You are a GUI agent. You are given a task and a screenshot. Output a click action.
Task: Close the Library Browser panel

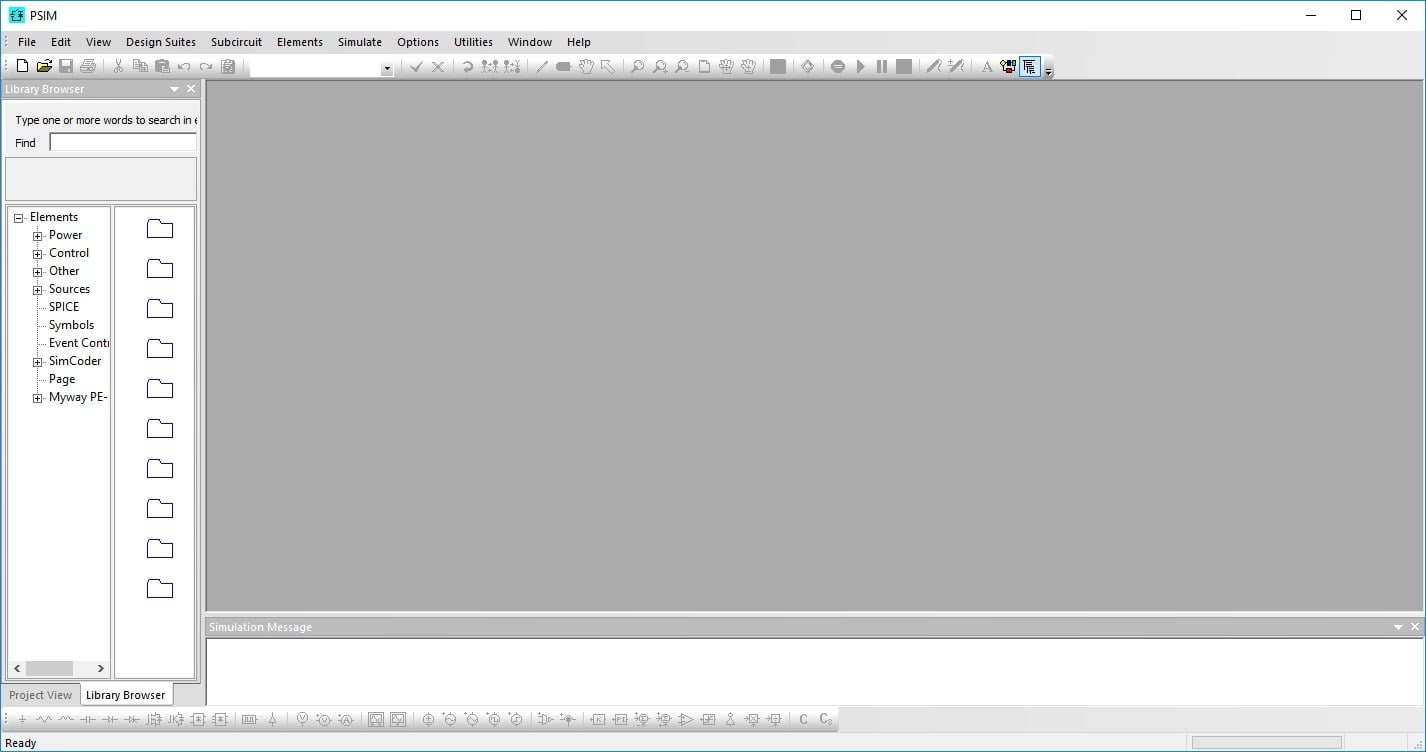(x=191, y=89)
